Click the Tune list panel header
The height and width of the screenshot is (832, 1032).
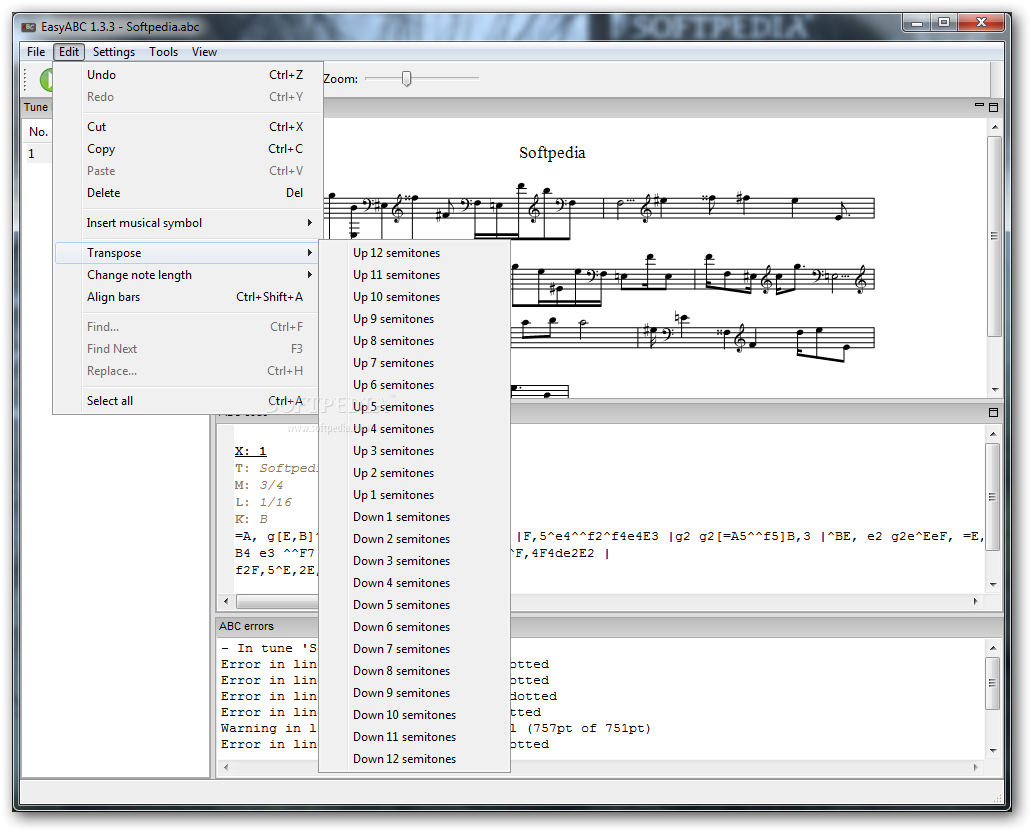pyautogui.click(x=36, y=107)
